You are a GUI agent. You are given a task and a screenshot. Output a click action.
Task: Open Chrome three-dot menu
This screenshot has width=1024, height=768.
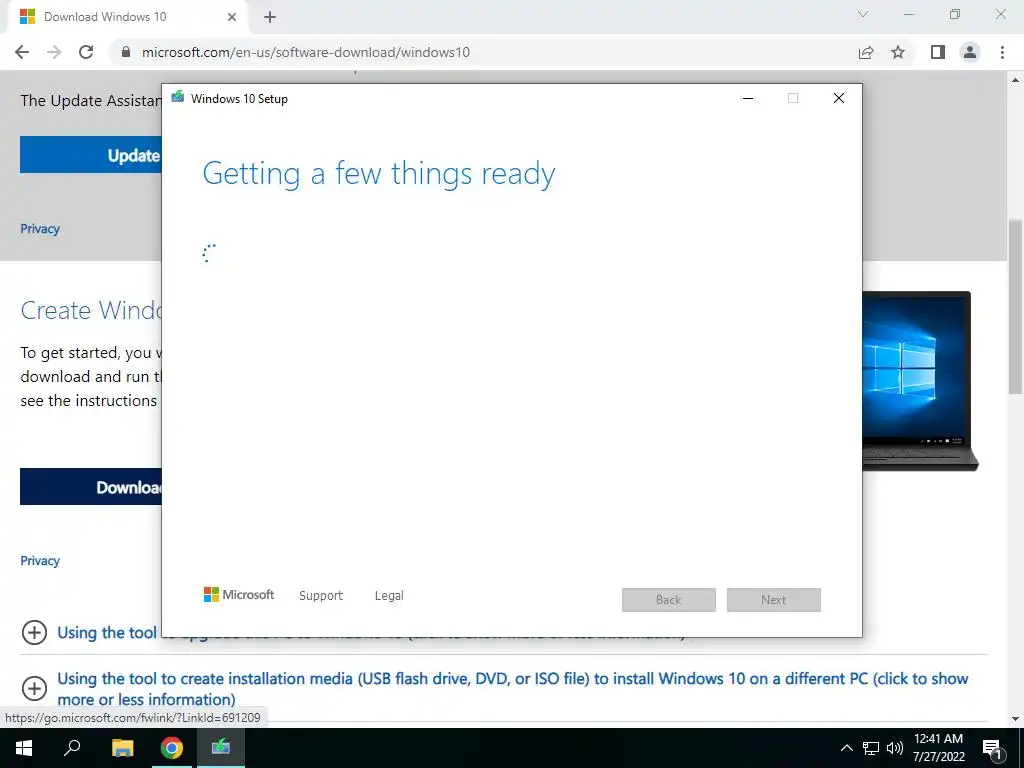1002,52
